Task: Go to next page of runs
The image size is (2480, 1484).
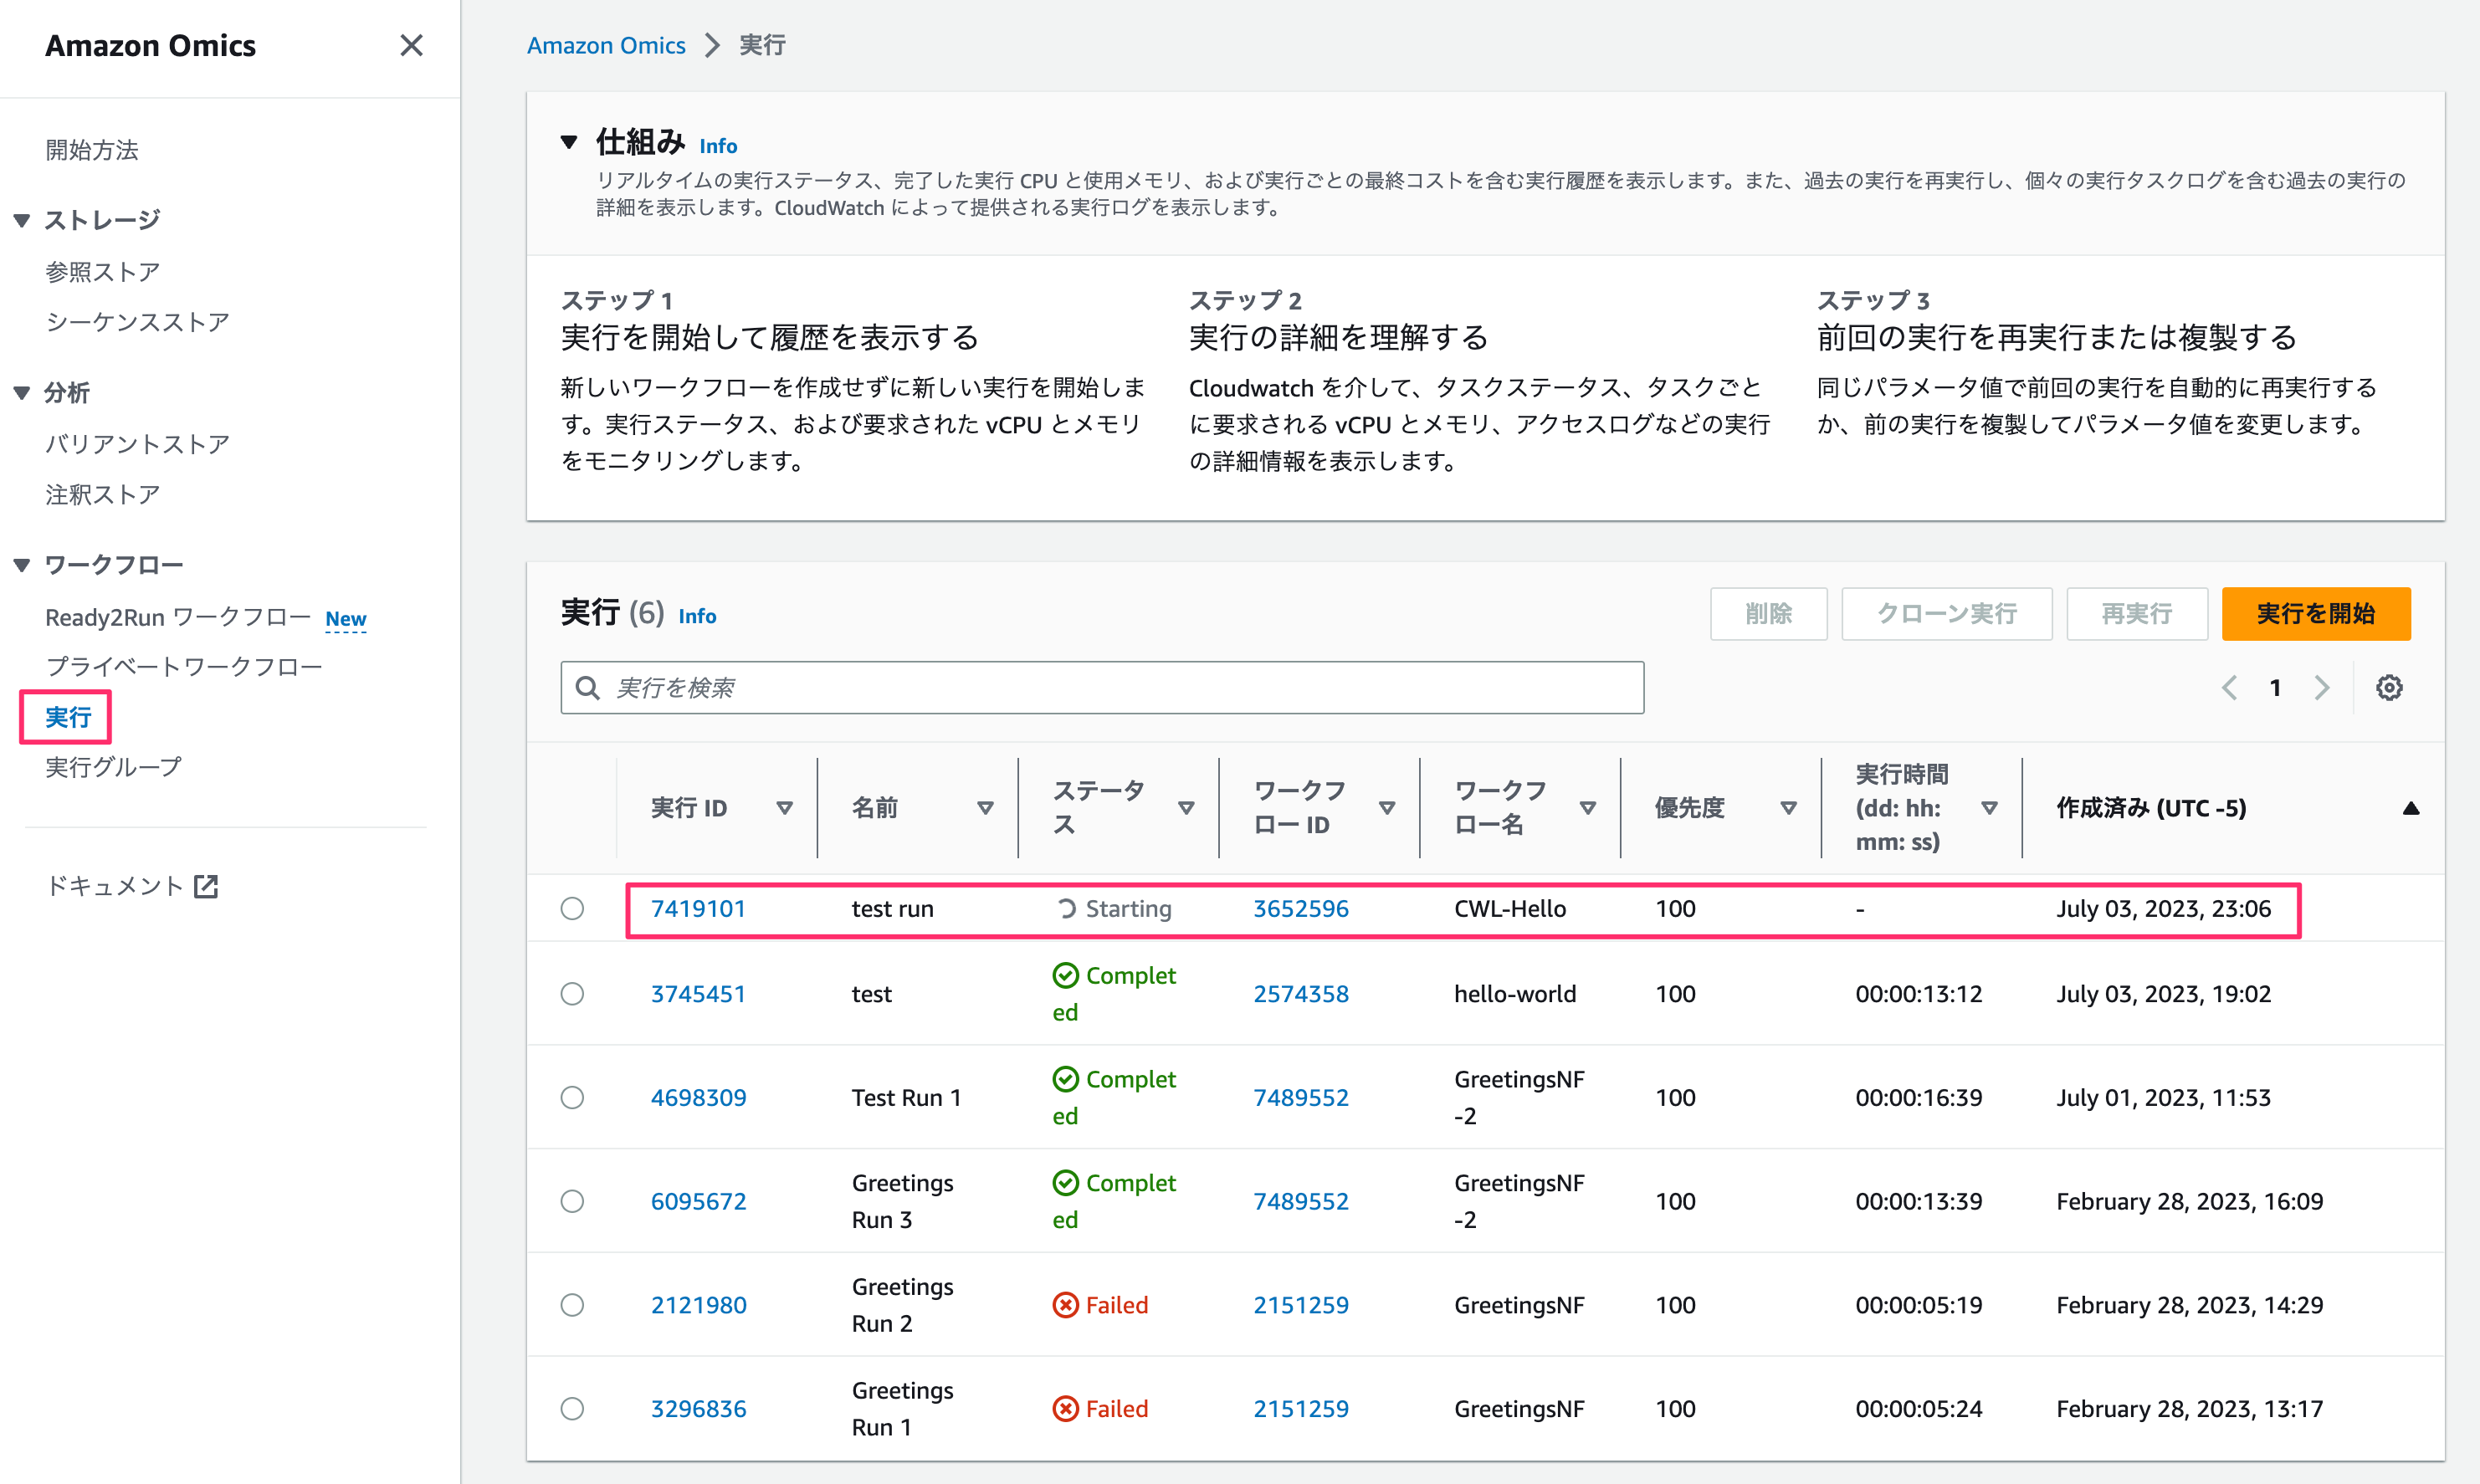Action: click(2322, 687)
